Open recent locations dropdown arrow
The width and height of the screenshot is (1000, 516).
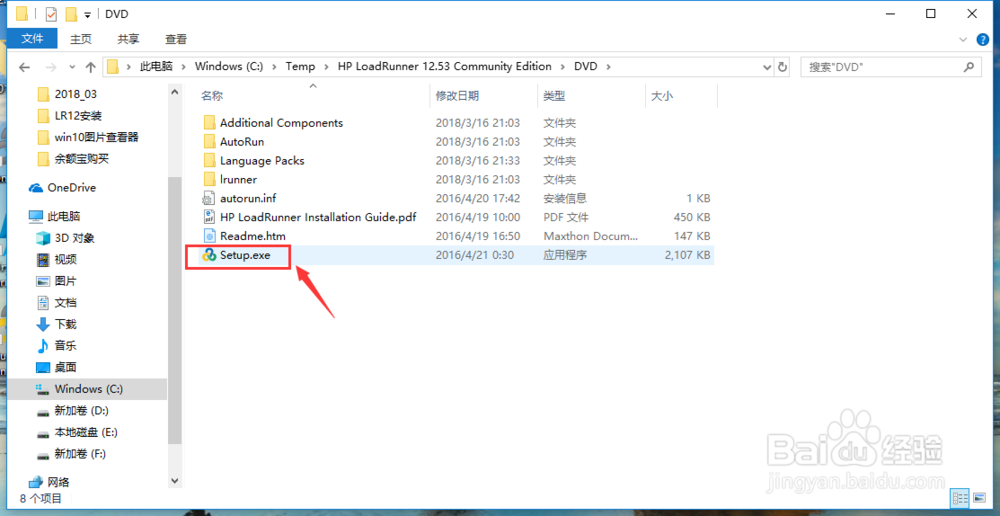pos(72,66)
